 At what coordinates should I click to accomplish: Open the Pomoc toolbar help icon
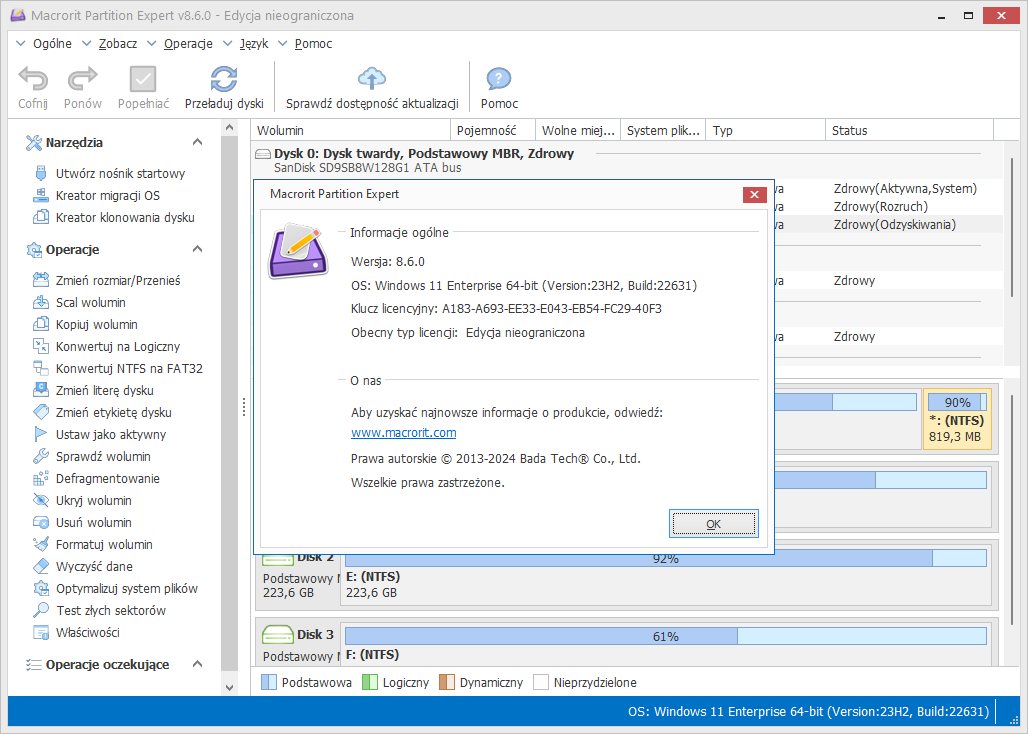coord(499,79)
